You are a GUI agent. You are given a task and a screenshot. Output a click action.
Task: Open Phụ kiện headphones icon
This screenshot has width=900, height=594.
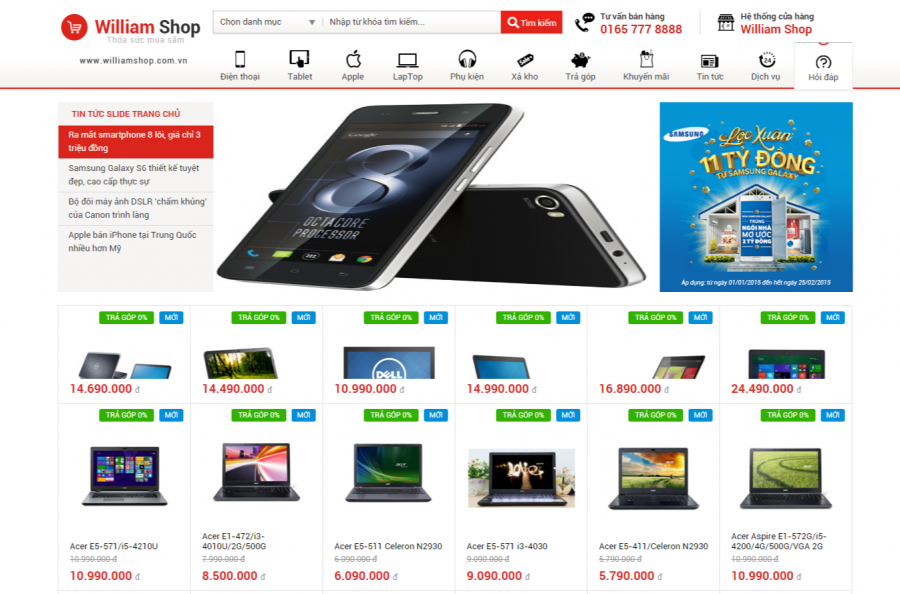point(467,59)
